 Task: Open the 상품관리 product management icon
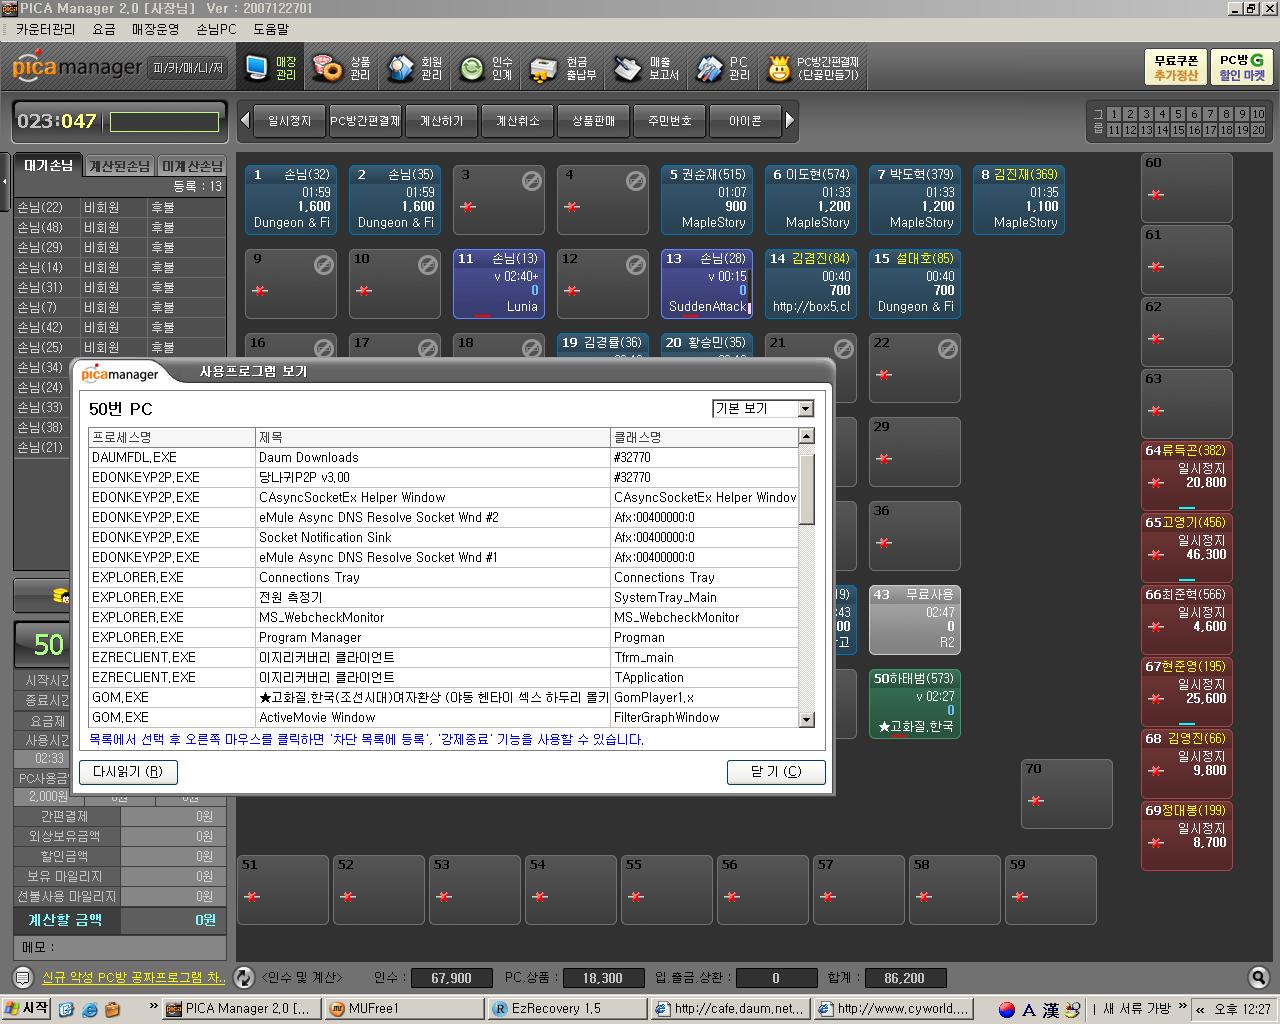[342, 68]
